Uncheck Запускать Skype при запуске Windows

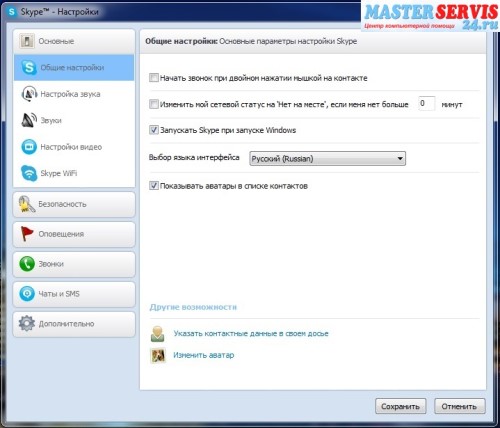(x=154, y=130)
